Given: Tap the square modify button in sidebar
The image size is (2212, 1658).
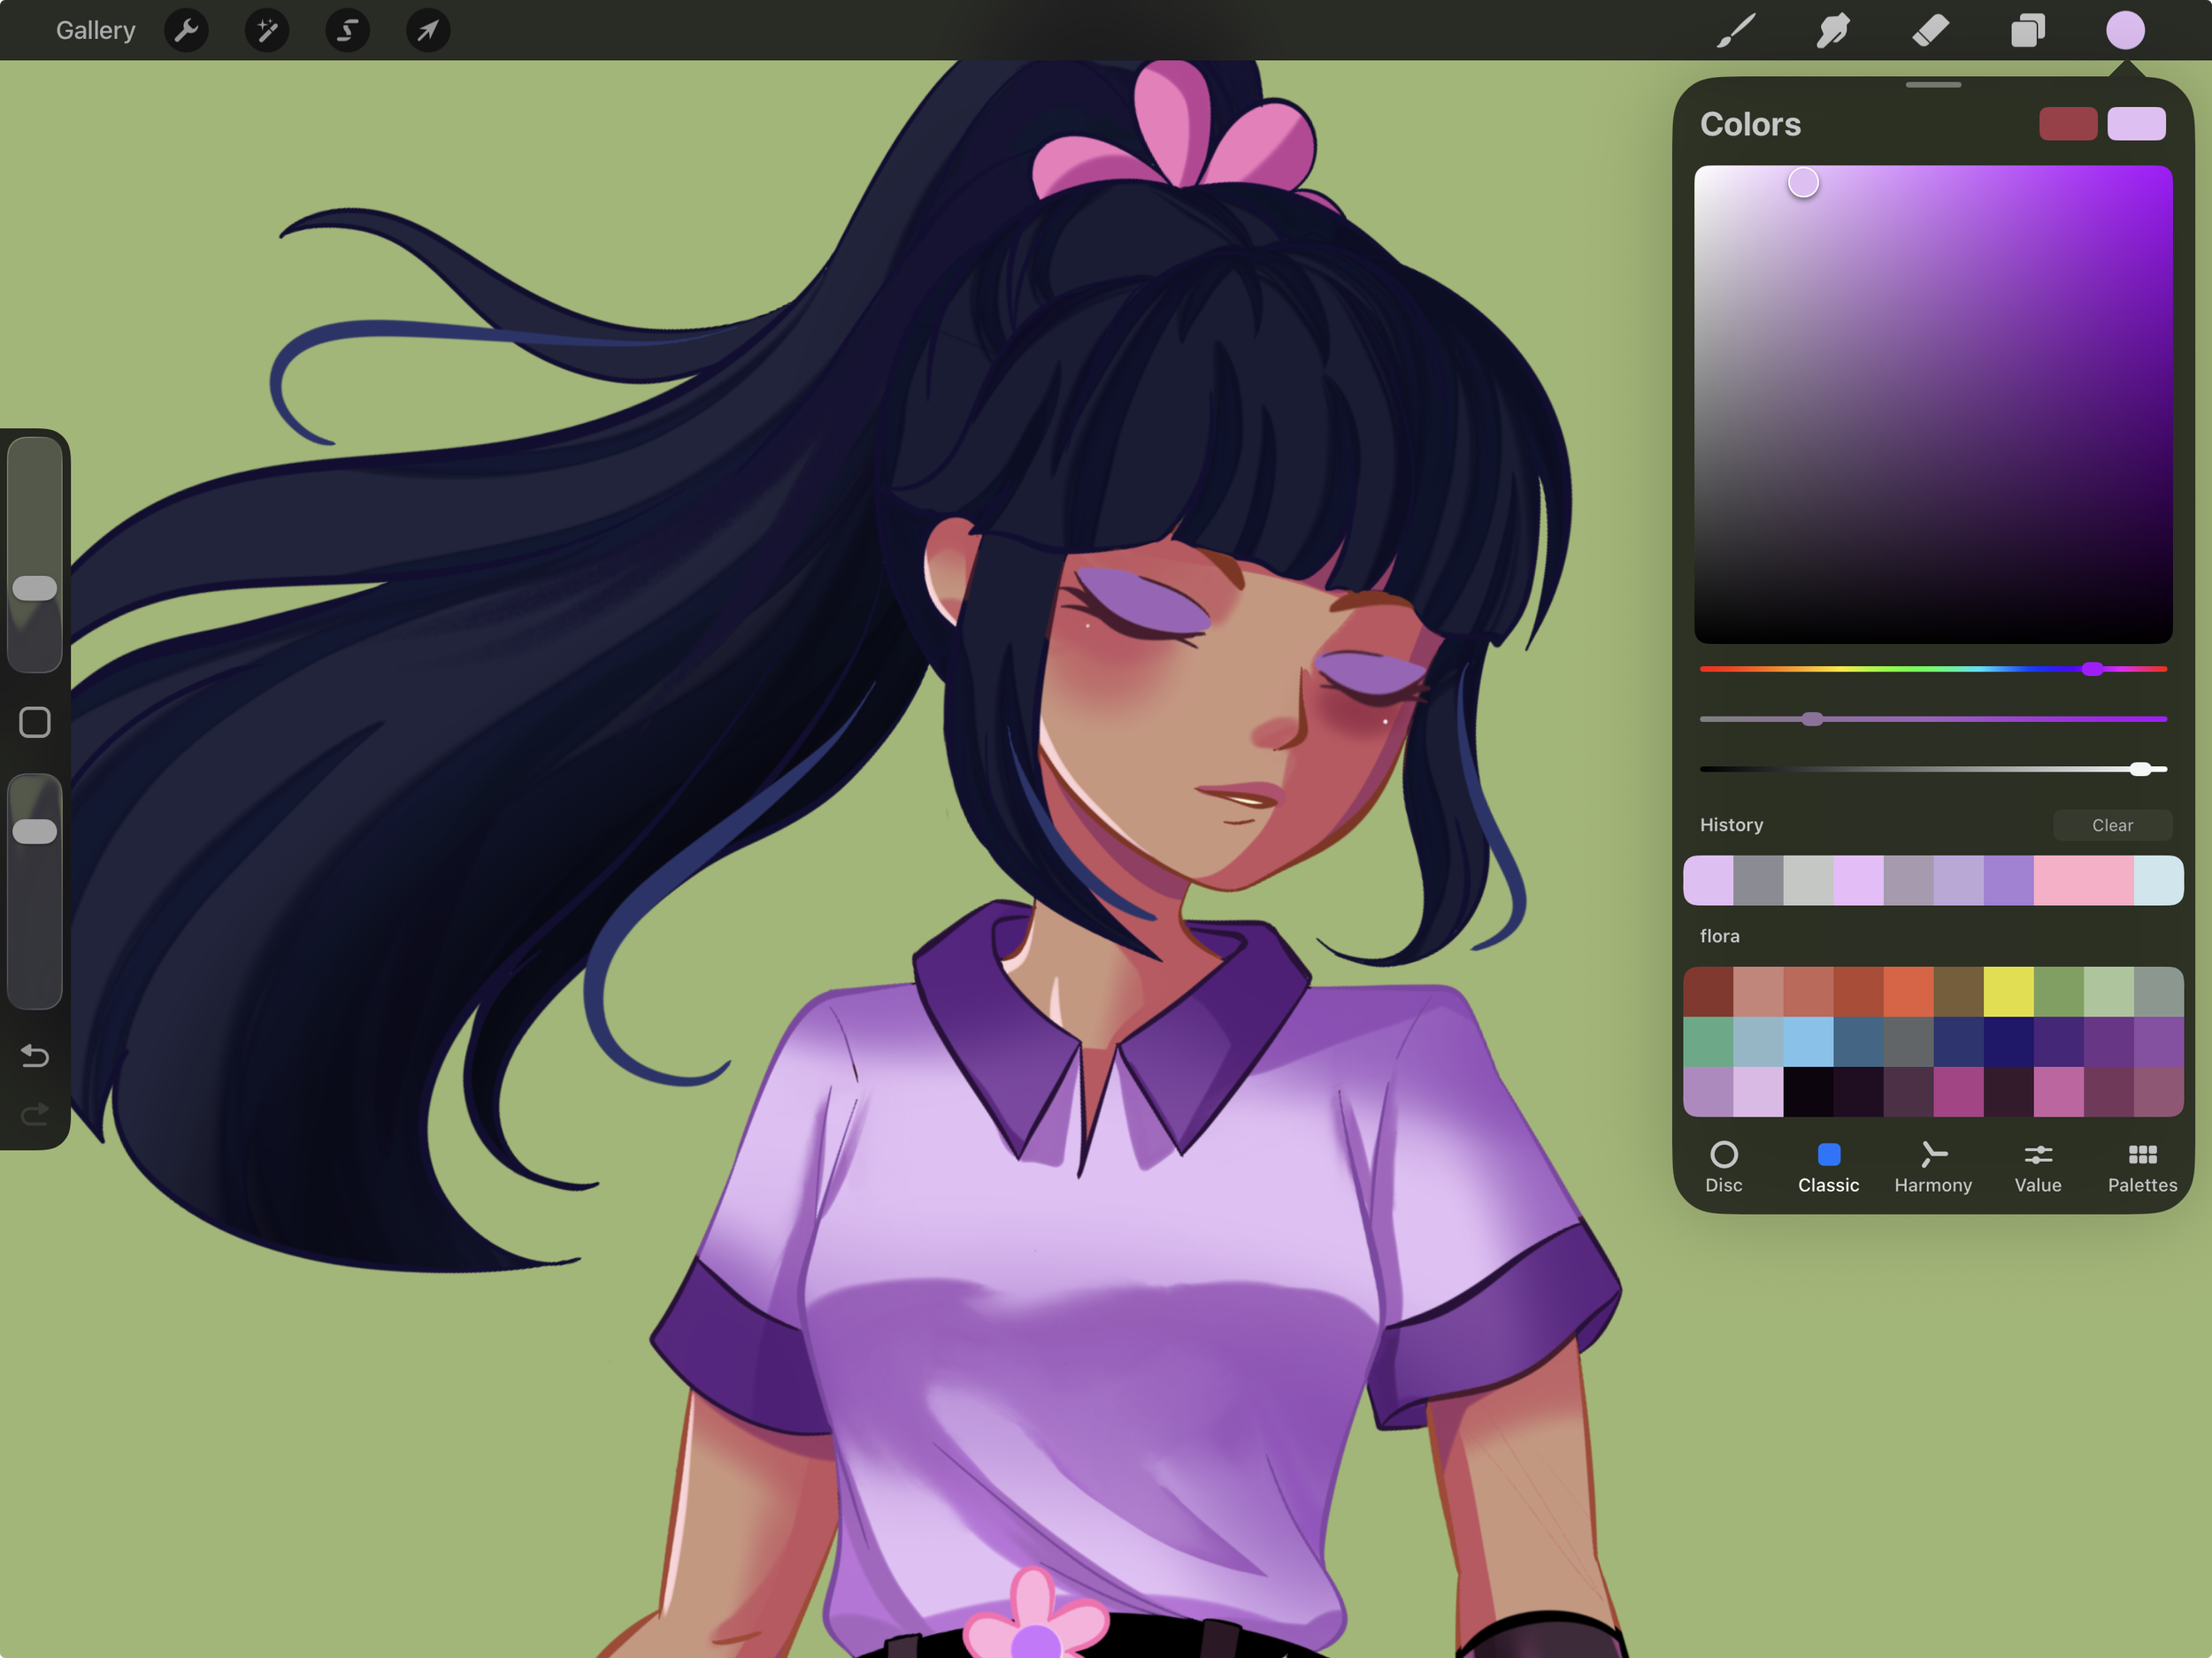Looking at the screenshot, I should [x=35, y=722].
